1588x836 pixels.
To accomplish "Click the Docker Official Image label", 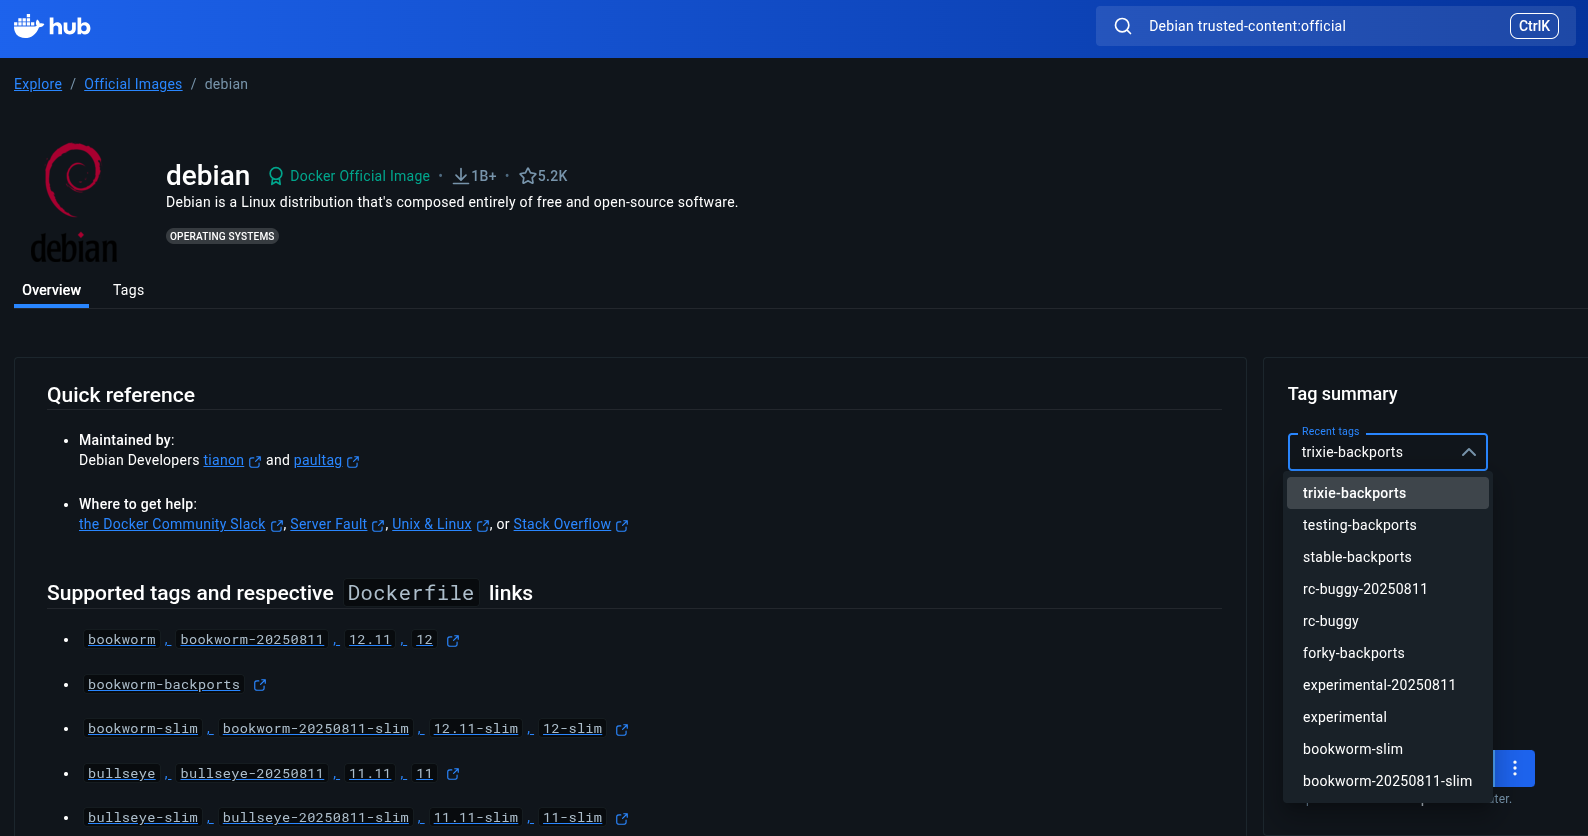I will (x=360, y=176).
